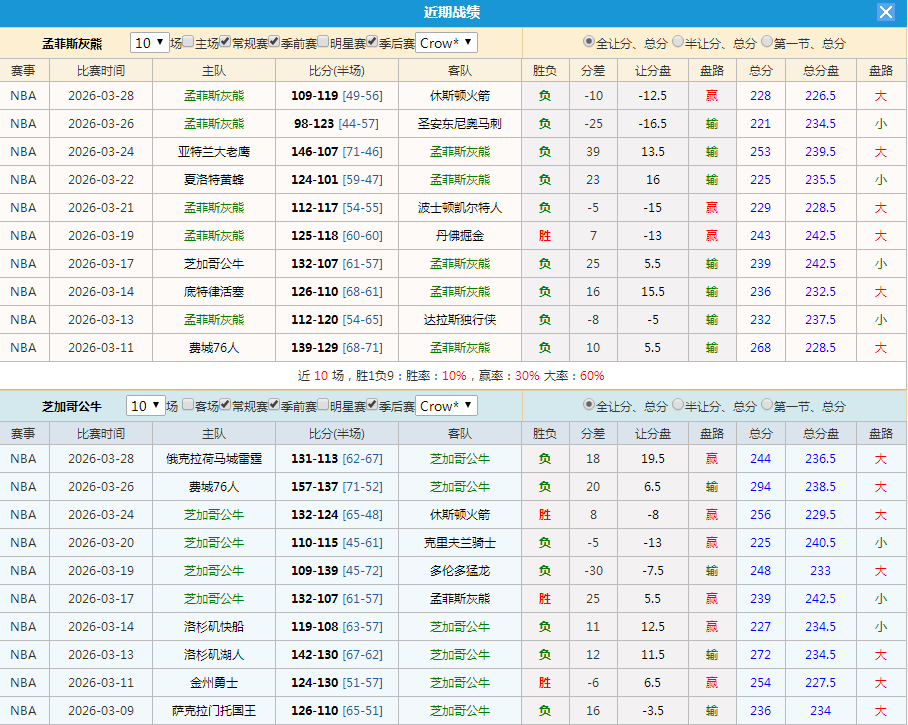This screenshot has height=725, width=908.
Task: Open the Bulls games count dropdown showing 10
Action: (147, 407)
